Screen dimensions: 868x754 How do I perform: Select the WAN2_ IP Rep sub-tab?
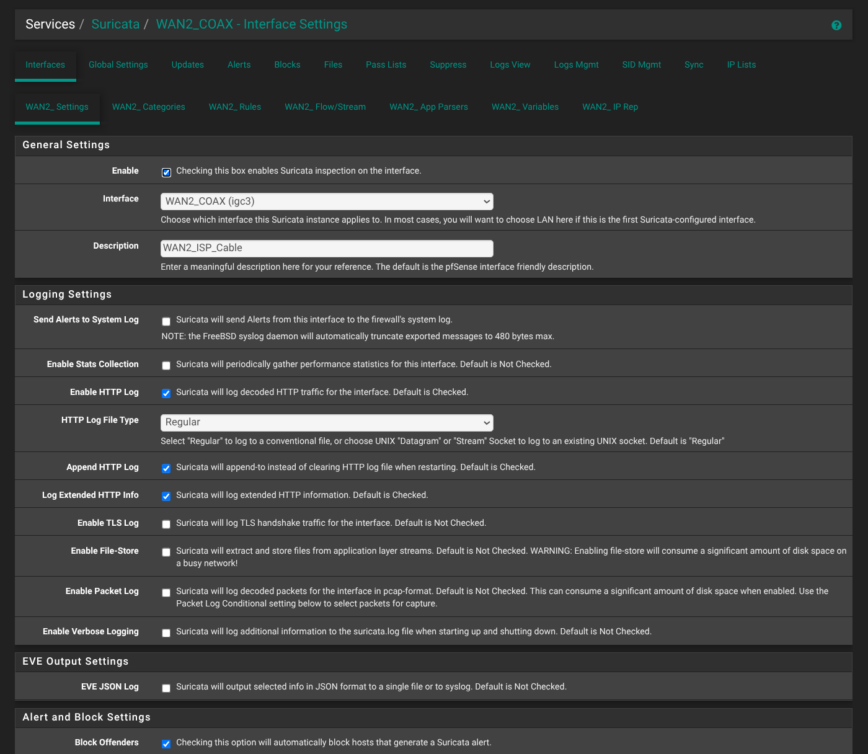point(610,107)
